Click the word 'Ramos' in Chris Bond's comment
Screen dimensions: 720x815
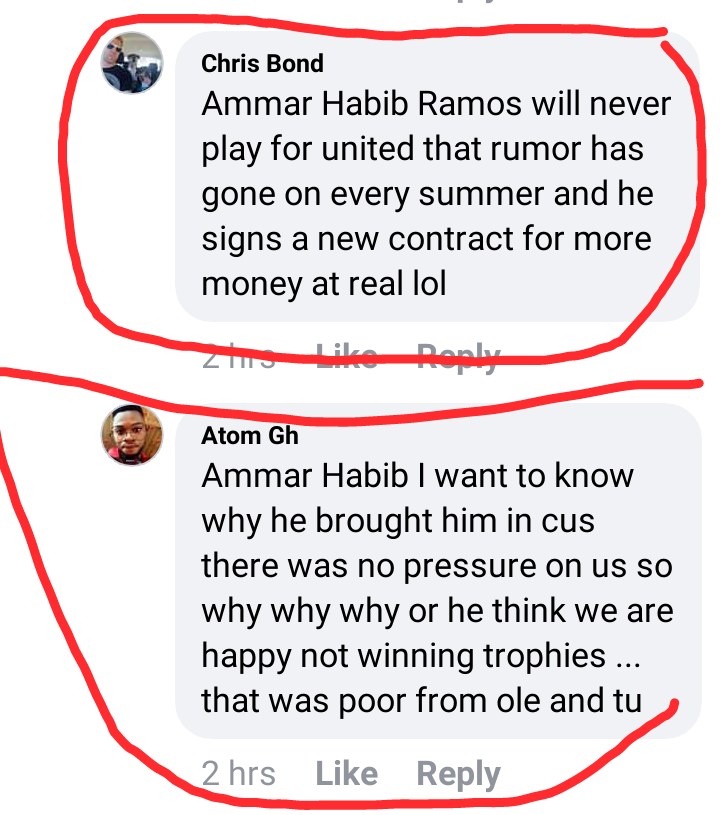click(469, 103)
